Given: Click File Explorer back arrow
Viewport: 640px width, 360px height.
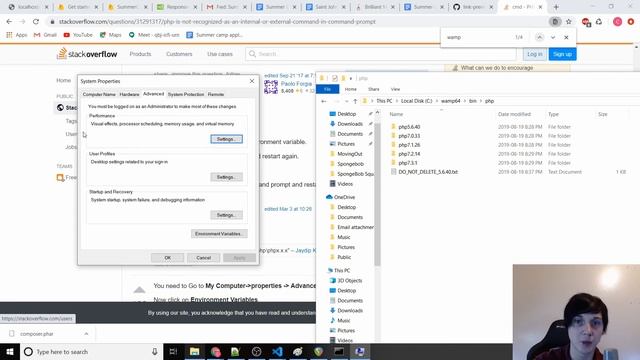Looking at the screenshot, I should click(324, 101).
